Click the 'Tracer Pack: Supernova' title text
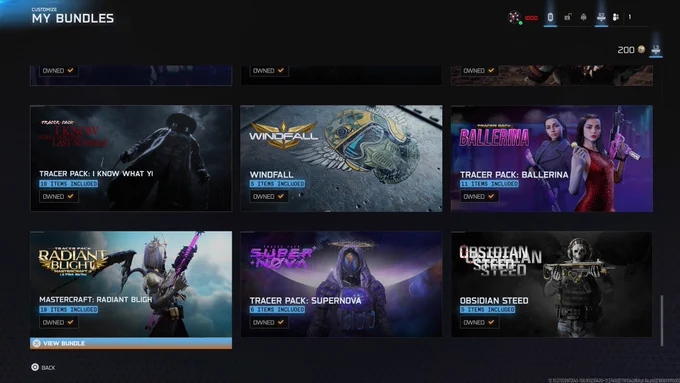Screen dimensions: 680x383 (305, 301)
